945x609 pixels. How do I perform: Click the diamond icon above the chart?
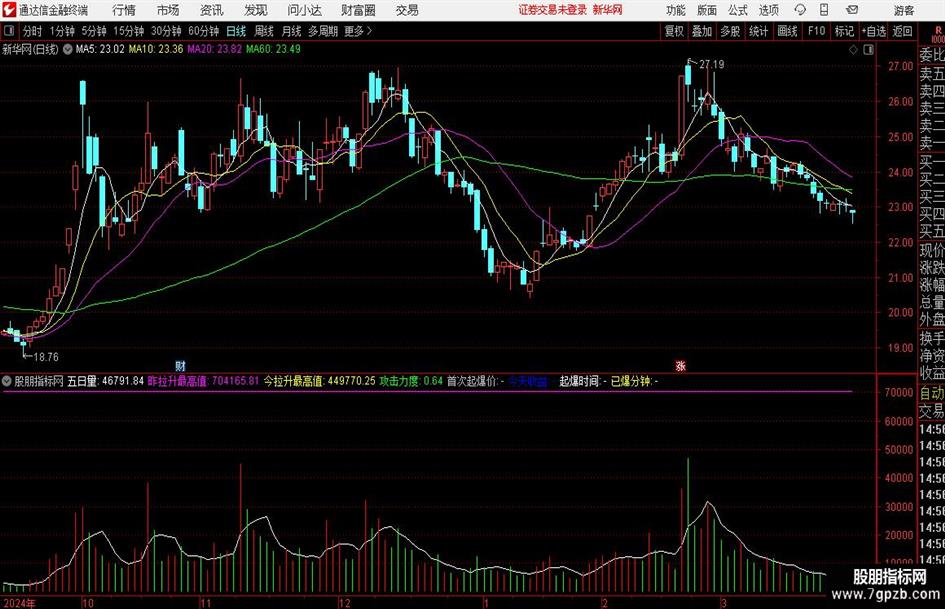coord(853,49)
